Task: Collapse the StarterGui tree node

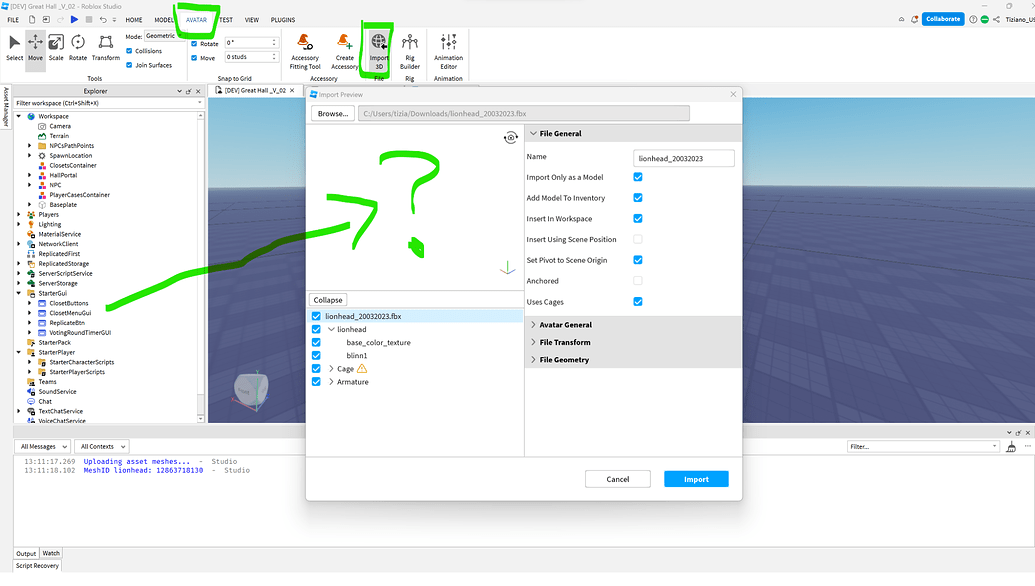Action: 18,293
